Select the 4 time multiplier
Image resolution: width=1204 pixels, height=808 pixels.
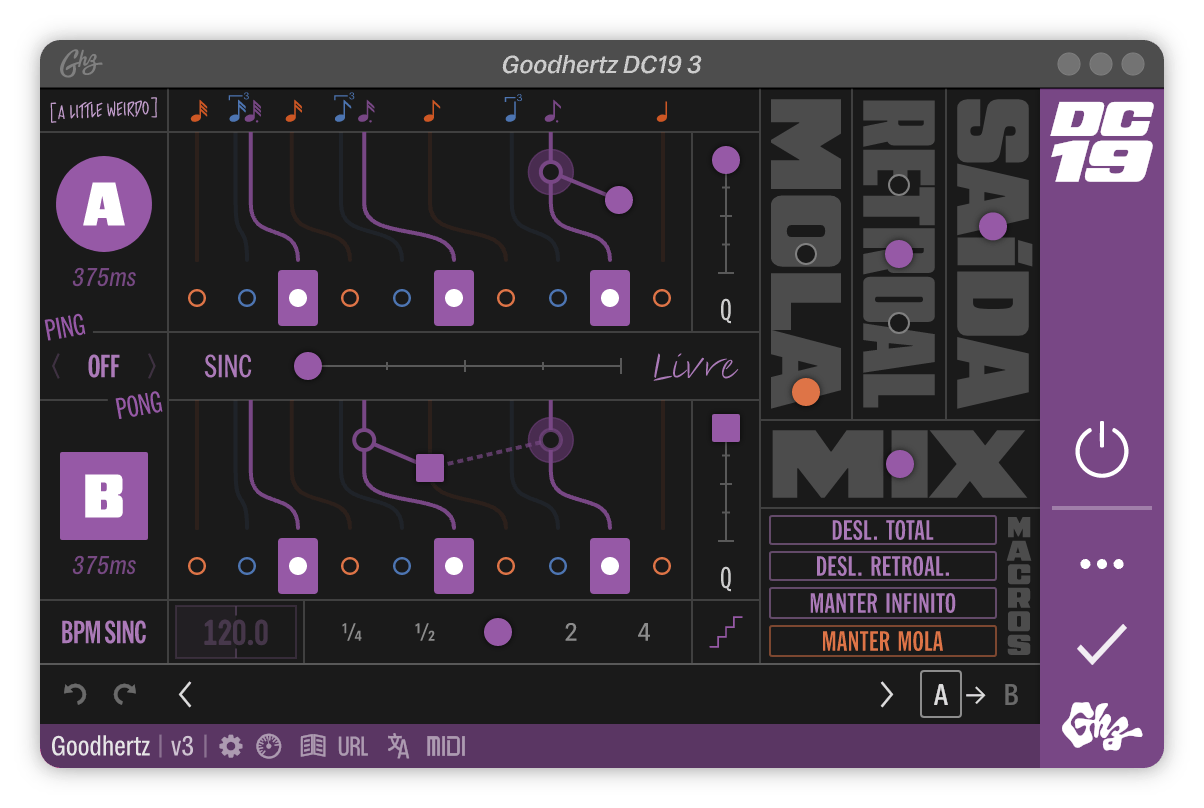[x=644, y=632]
